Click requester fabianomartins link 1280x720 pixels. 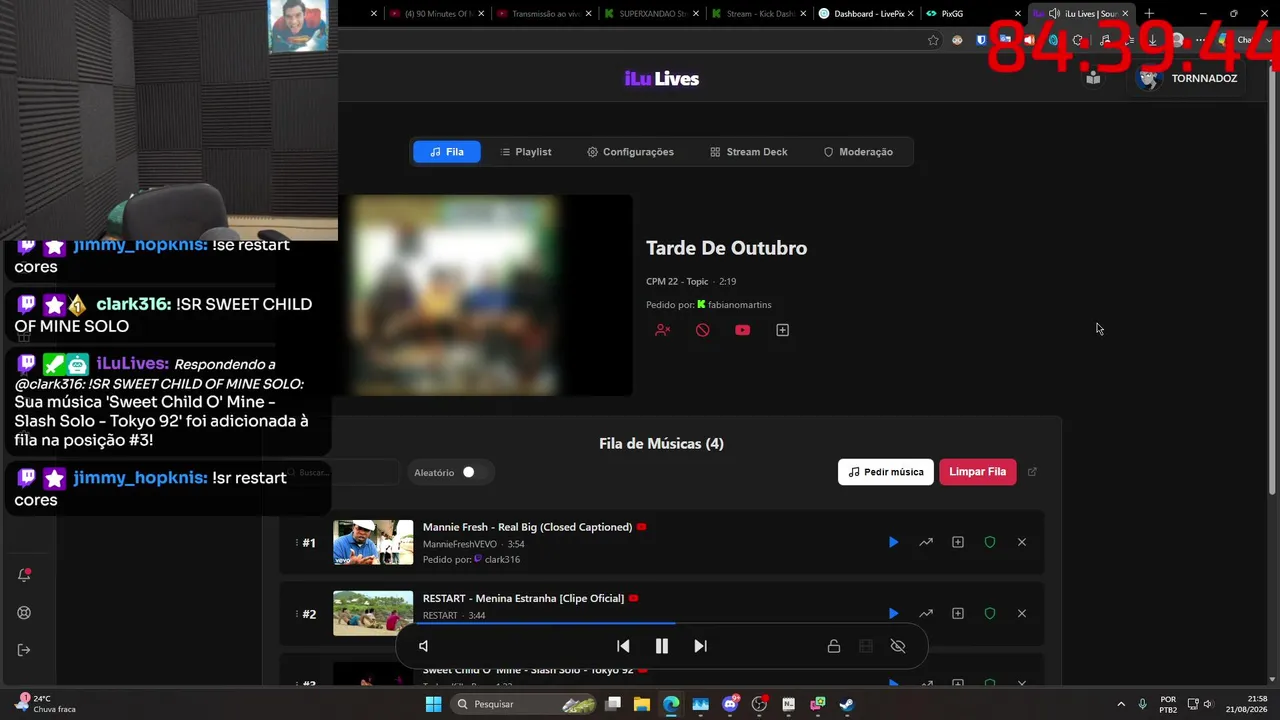(740, 305)
